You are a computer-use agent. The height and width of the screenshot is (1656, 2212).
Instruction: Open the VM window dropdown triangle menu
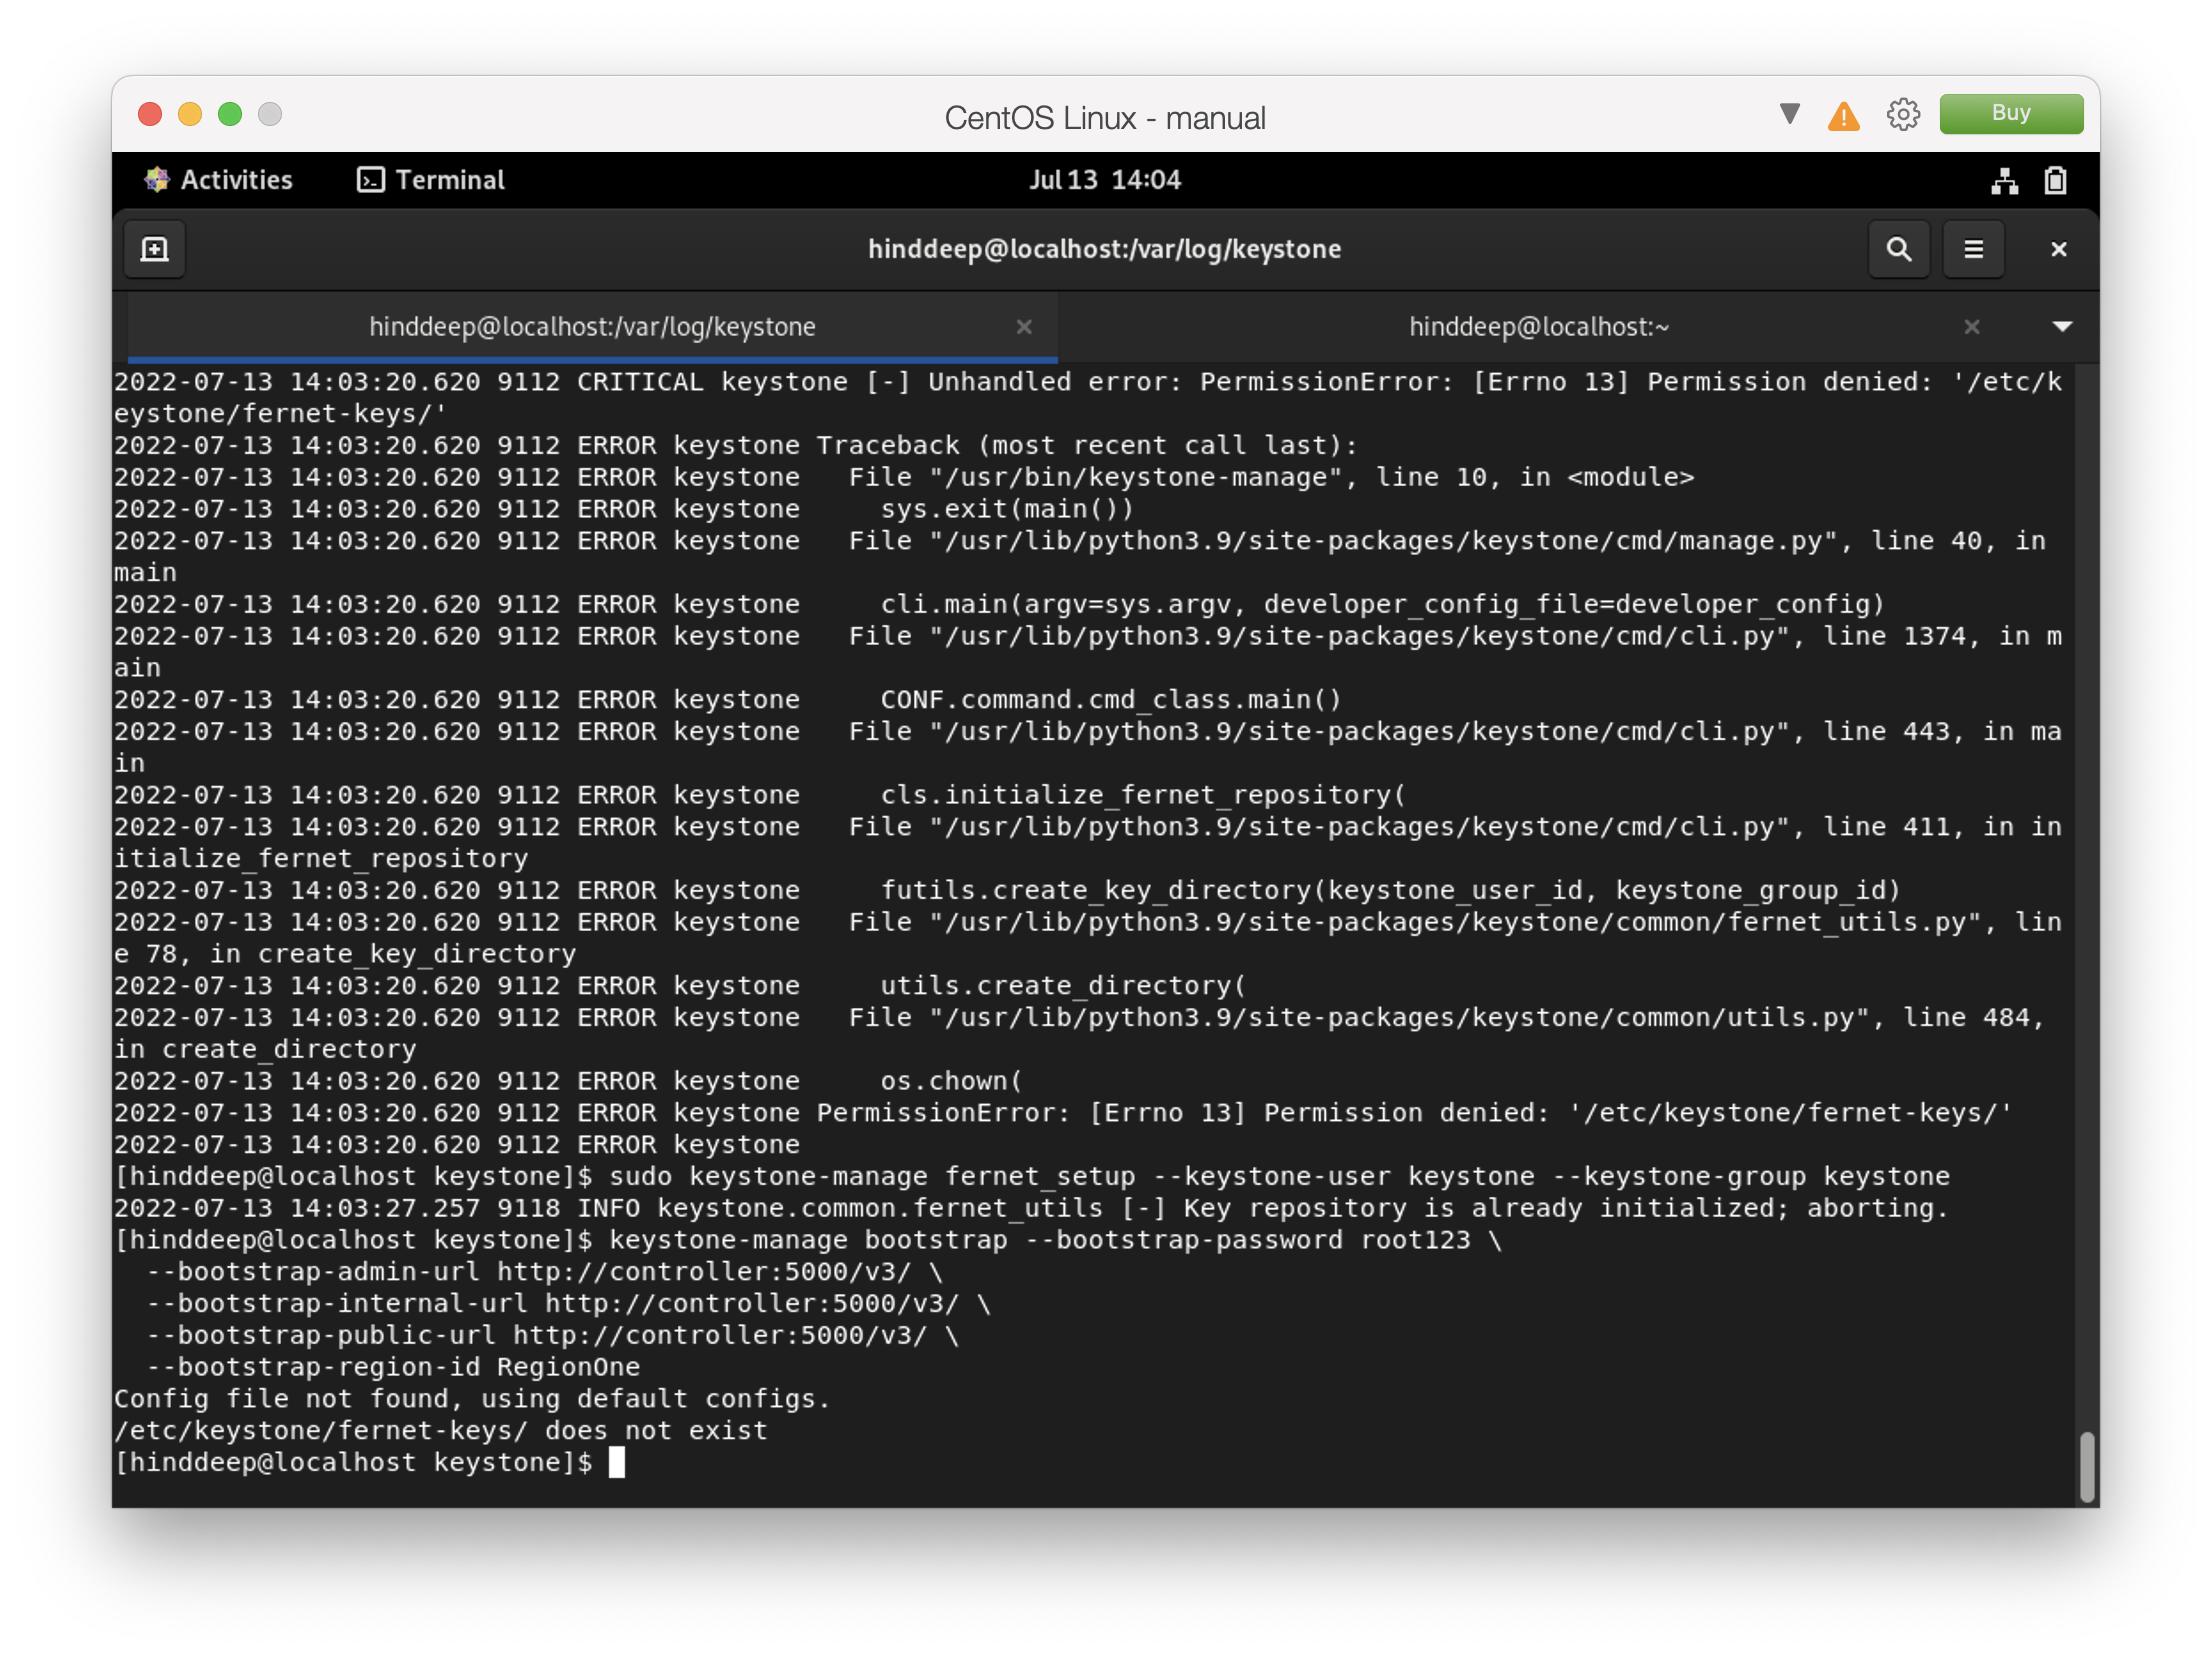click(x=1790, y=114)
